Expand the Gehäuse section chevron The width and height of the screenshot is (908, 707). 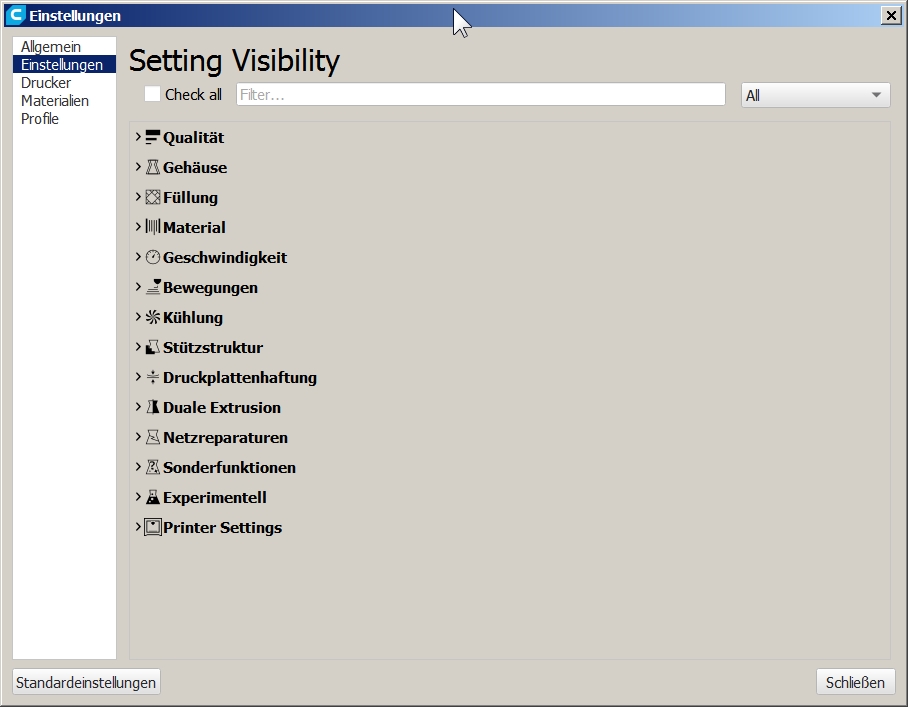[138, 167]
